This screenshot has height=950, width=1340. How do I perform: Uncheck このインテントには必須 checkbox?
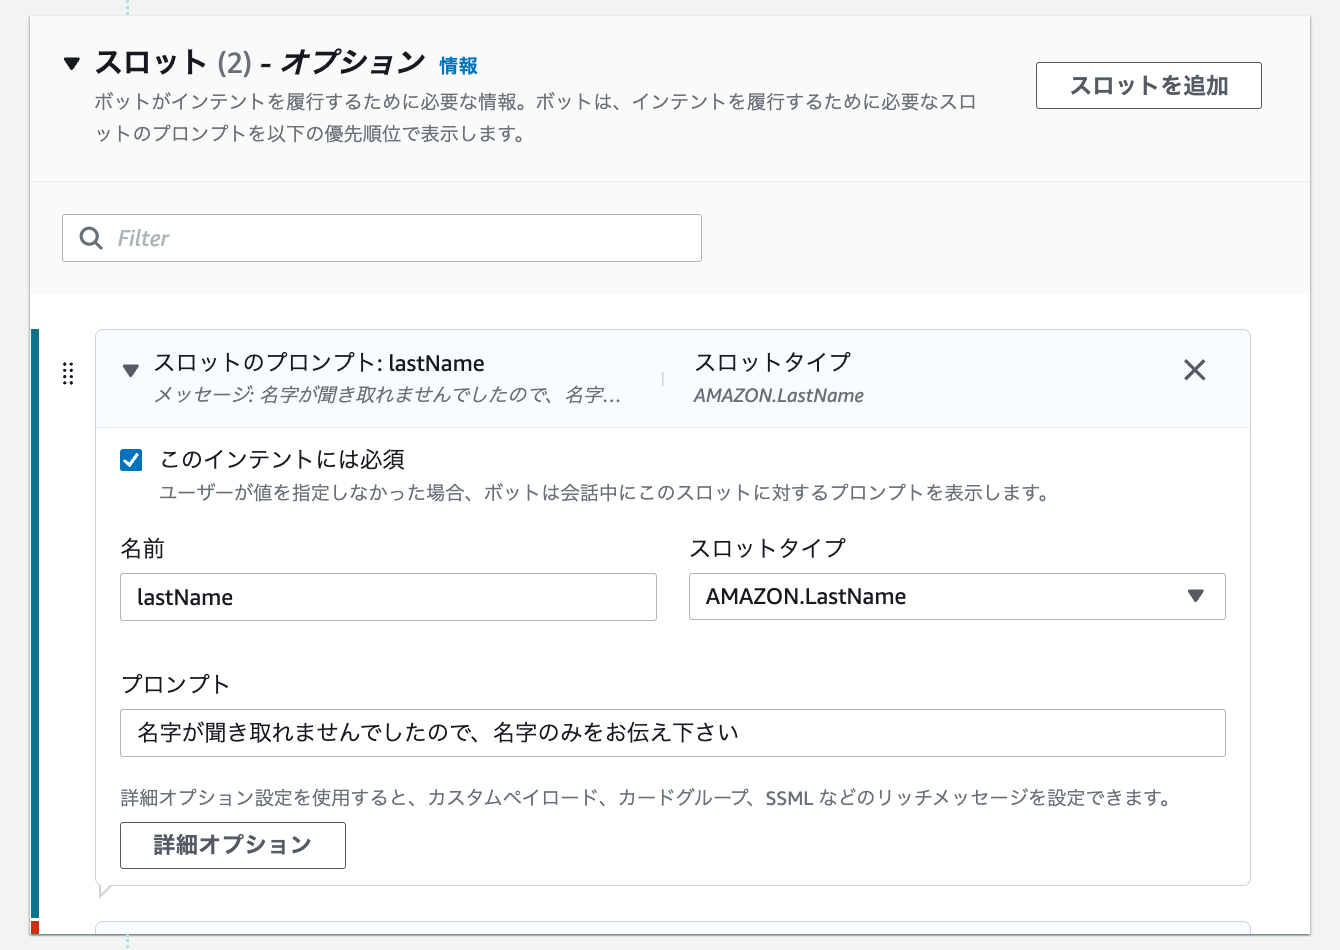click(131, 460)
